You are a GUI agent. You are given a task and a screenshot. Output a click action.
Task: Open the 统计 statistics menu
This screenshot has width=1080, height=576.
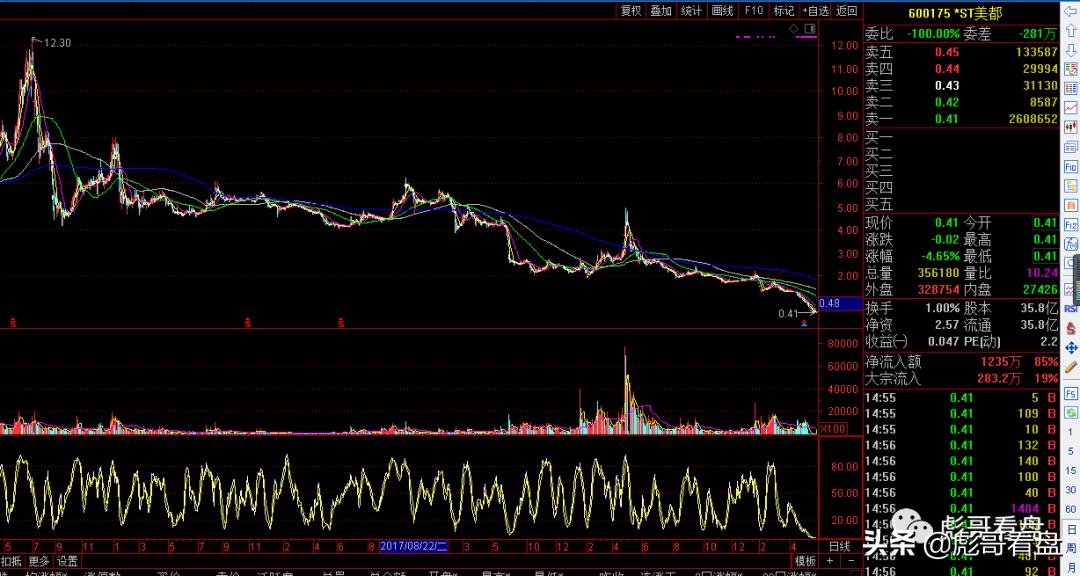(x=691, y=10)
